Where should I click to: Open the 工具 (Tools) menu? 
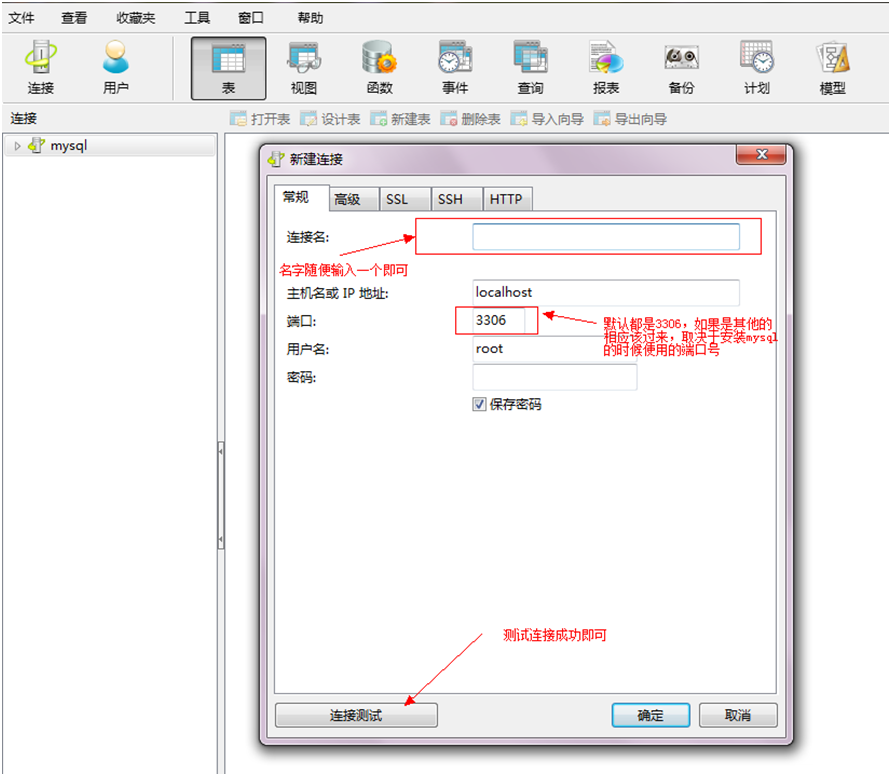[x=197, y=18]
